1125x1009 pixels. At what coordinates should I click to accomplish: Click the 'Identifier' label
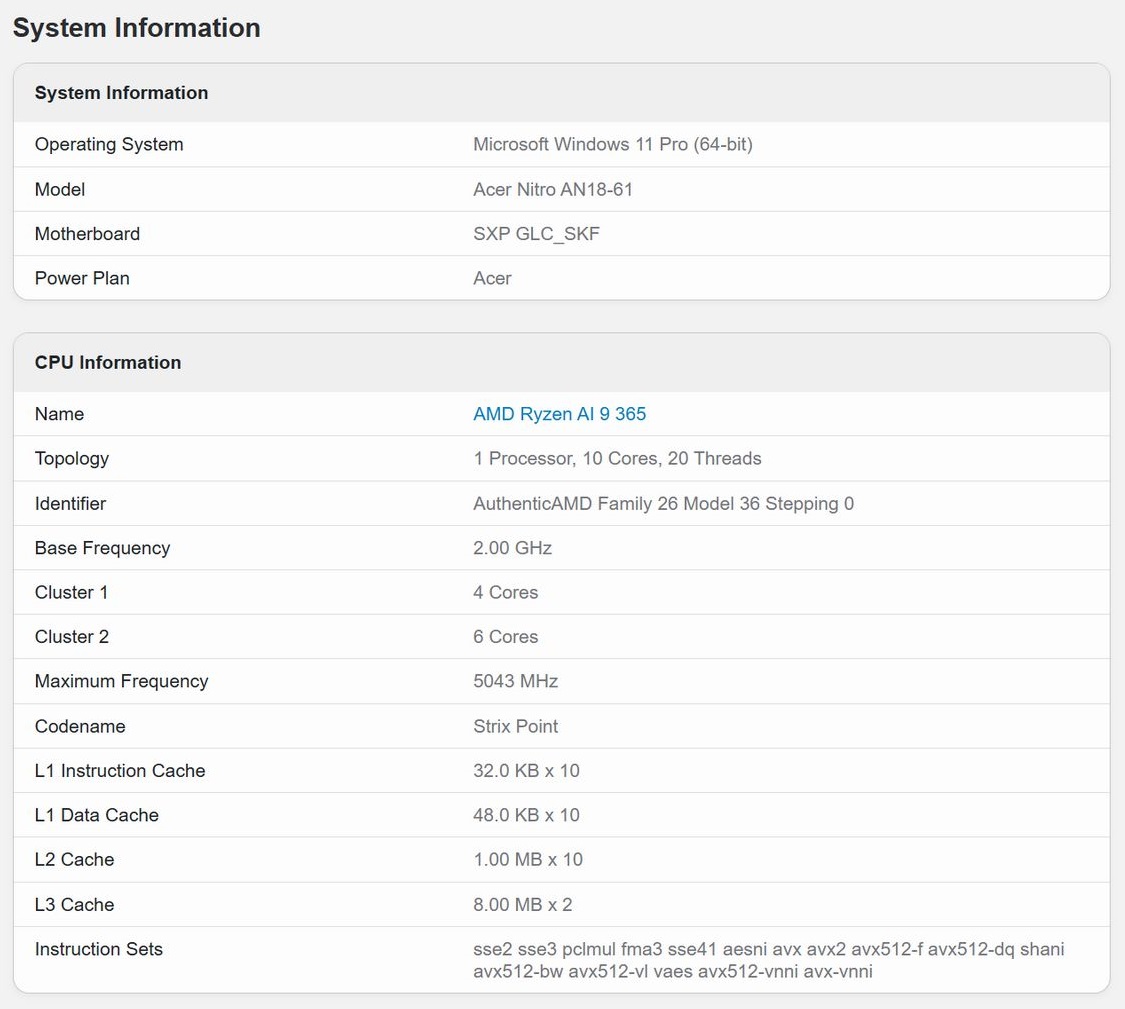[70, 504]
